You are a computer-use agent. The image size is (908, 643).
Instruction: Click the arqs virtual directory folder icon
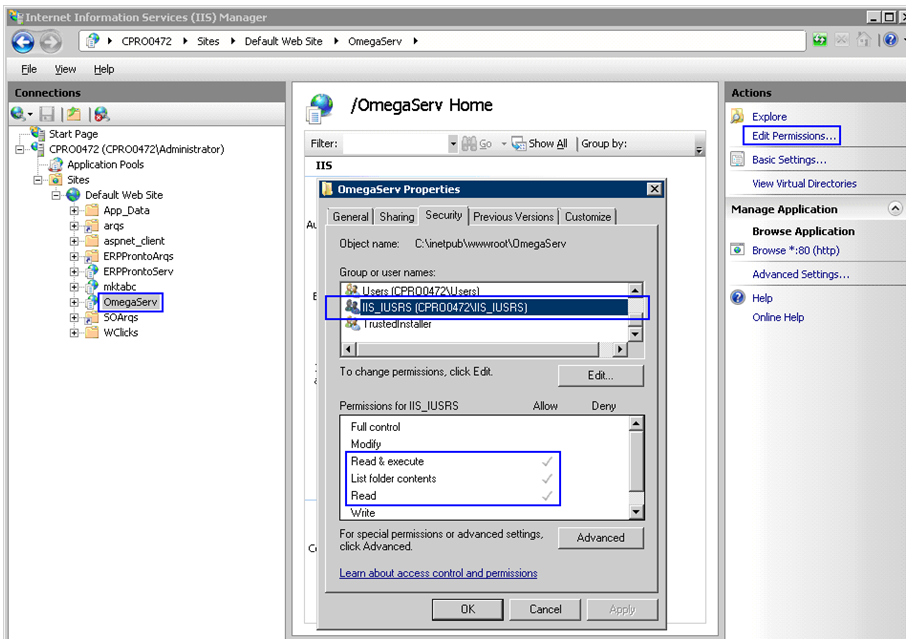click(91, 226)
